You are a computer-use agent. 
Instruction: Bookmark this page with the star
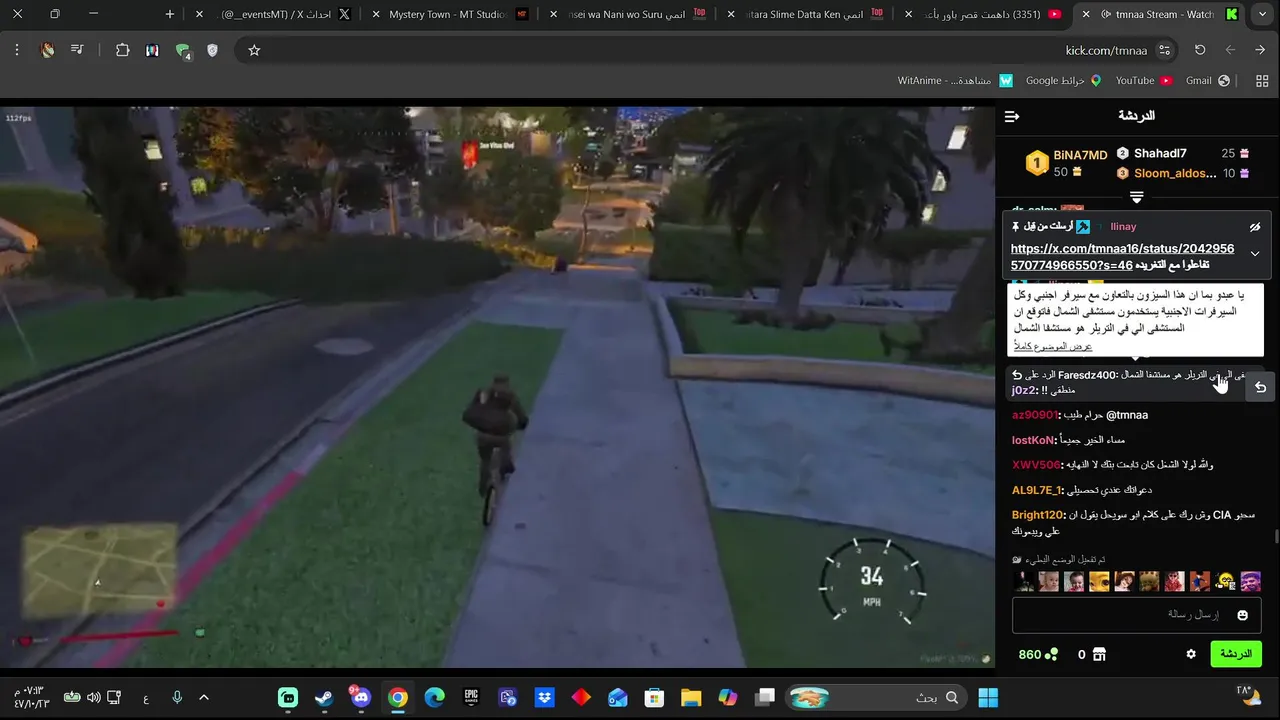point(254,50)
